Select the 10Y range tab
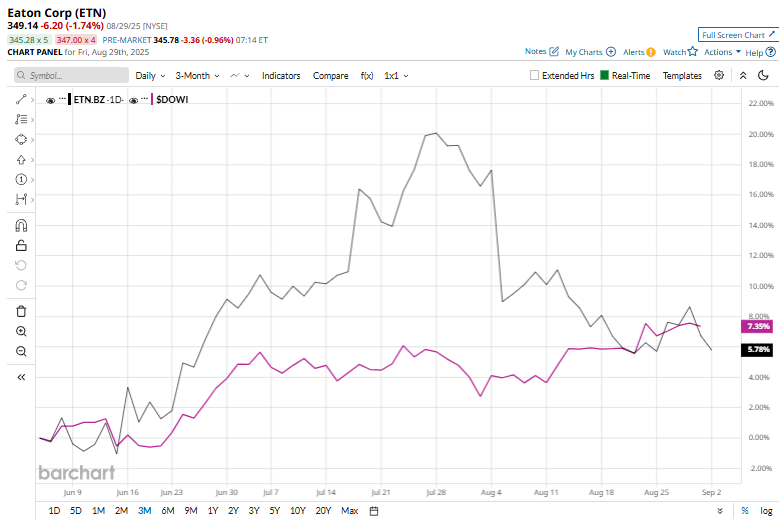This screenshot has width=782, height=527. pos(298,511)
